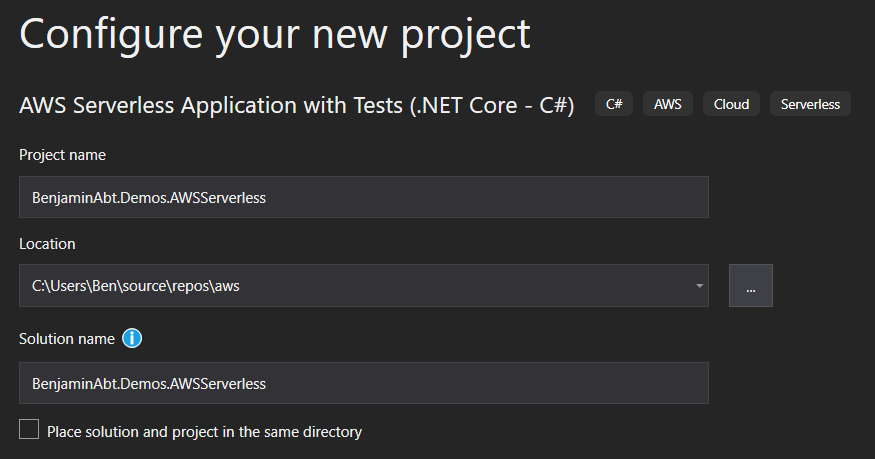Click the Place solution and project label text
875x459 pixels.
204,432
